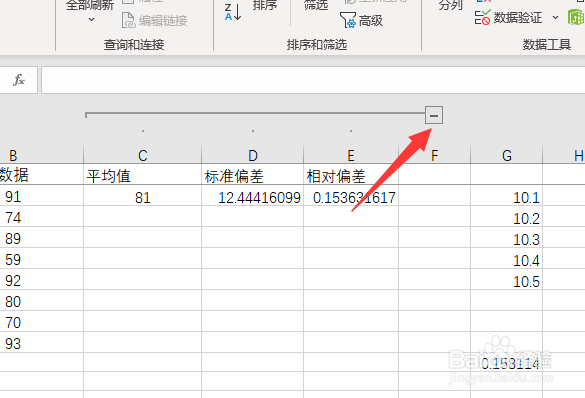
Task: Sort descending with the Z-A icon
Action: point(234,12)
